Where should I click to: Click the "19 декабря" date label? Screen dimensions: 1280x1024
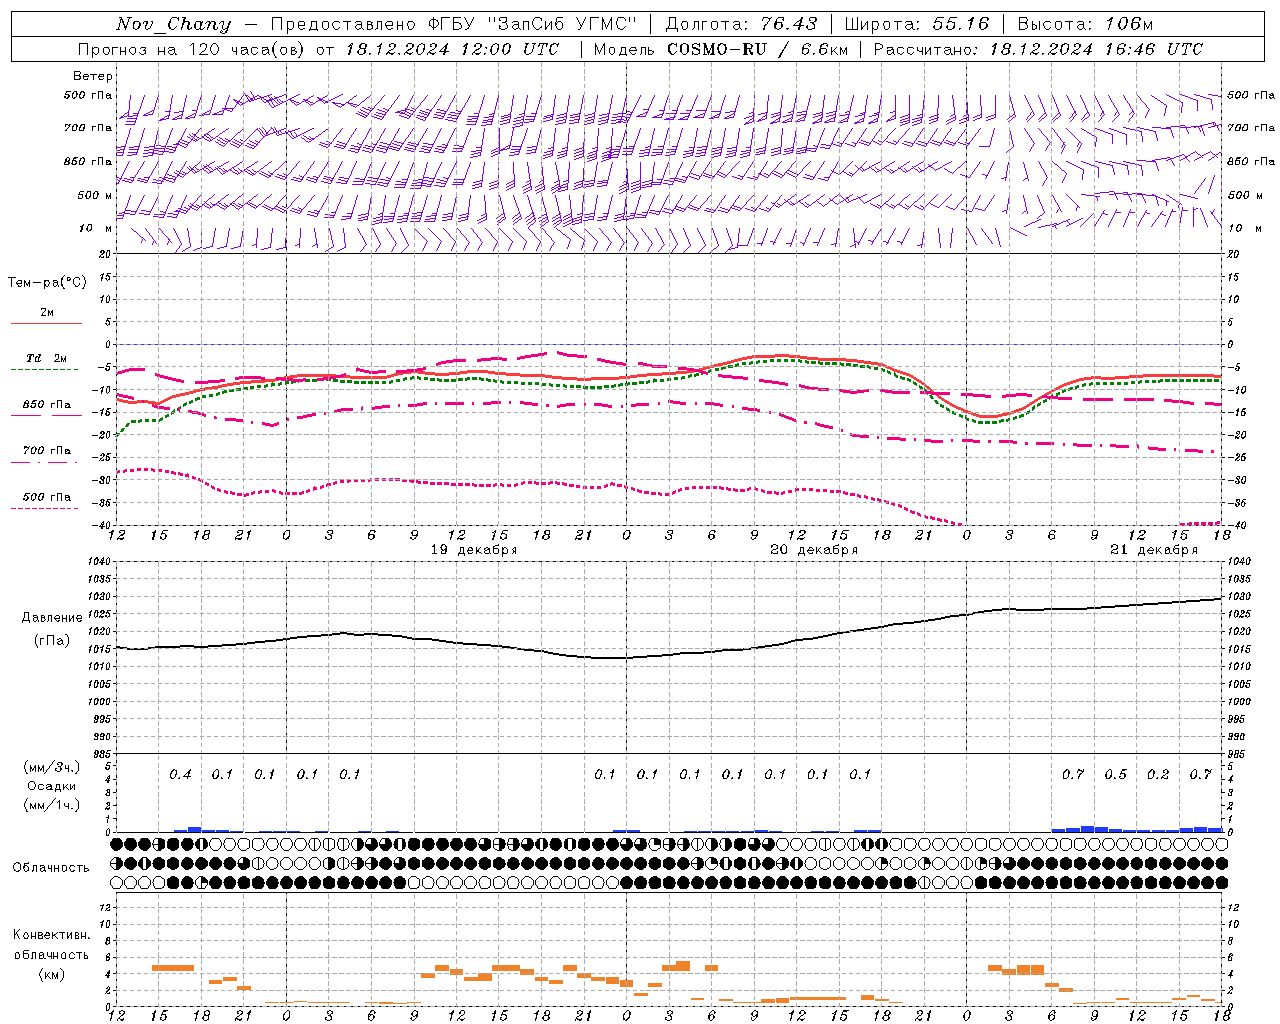click(x=474, y=550)
